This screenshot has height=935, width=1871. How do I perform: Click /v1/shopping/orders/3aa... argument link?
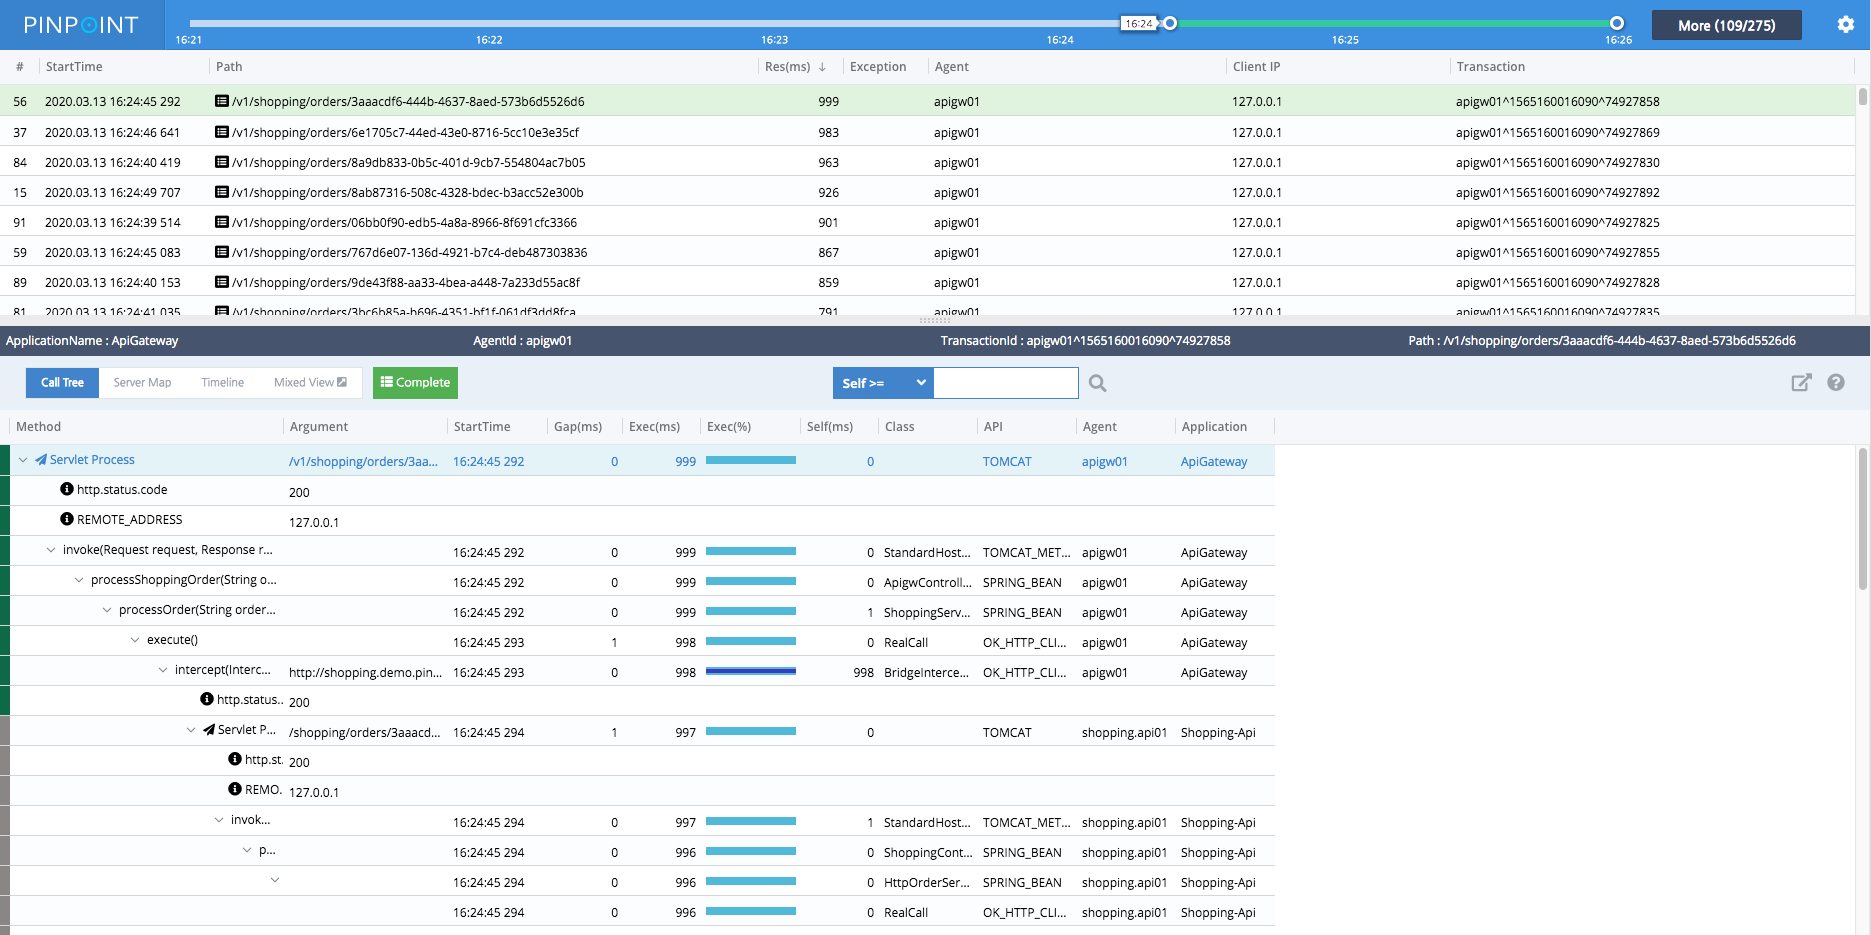(363, 461)
